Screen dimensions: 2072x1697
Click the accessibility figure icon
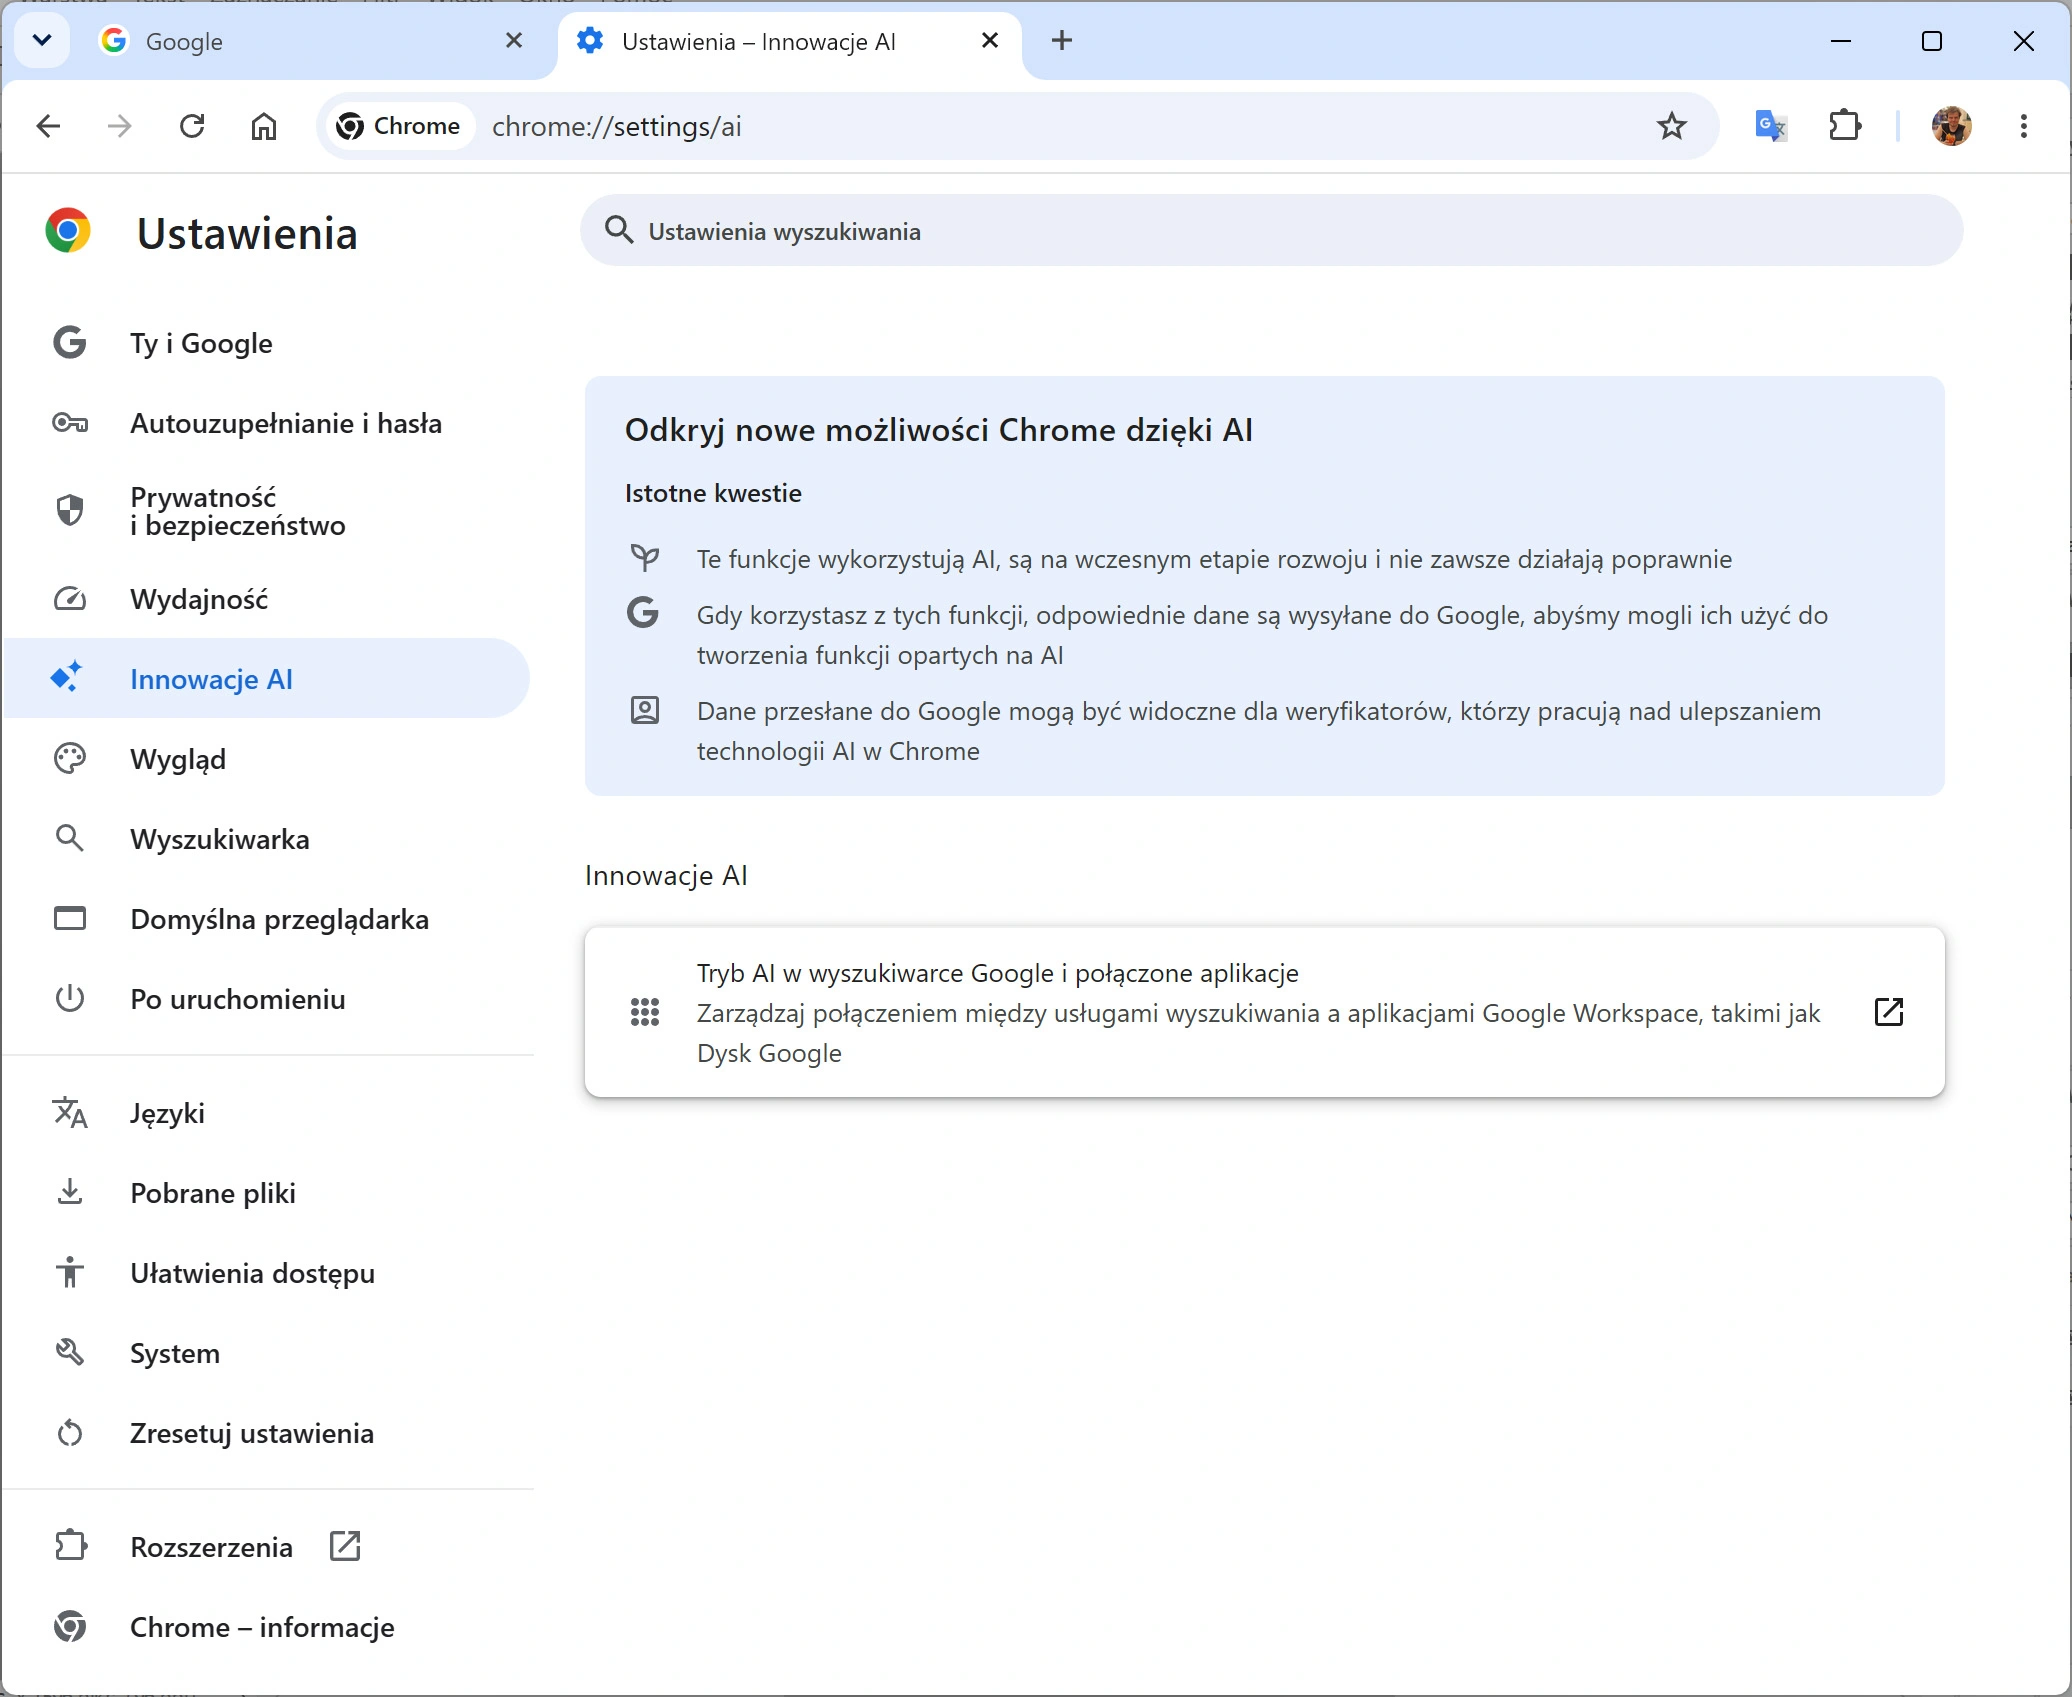click(x=69, y=1272)
